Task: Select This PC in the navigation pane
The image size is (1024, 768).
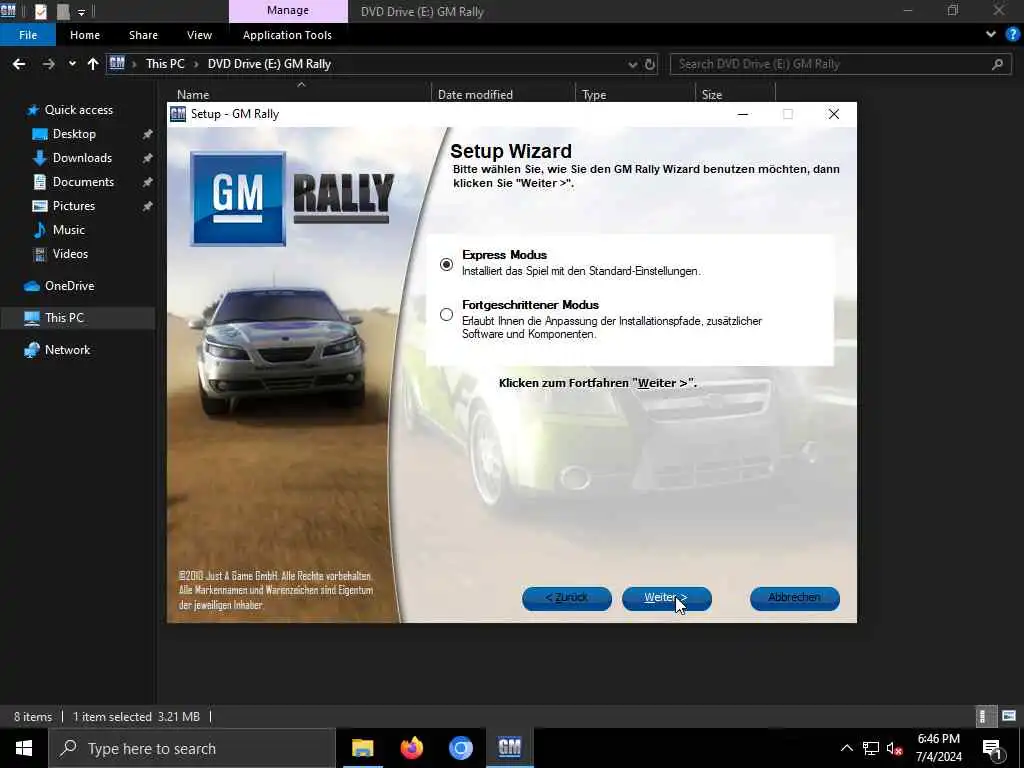Action: click(64, 318)
